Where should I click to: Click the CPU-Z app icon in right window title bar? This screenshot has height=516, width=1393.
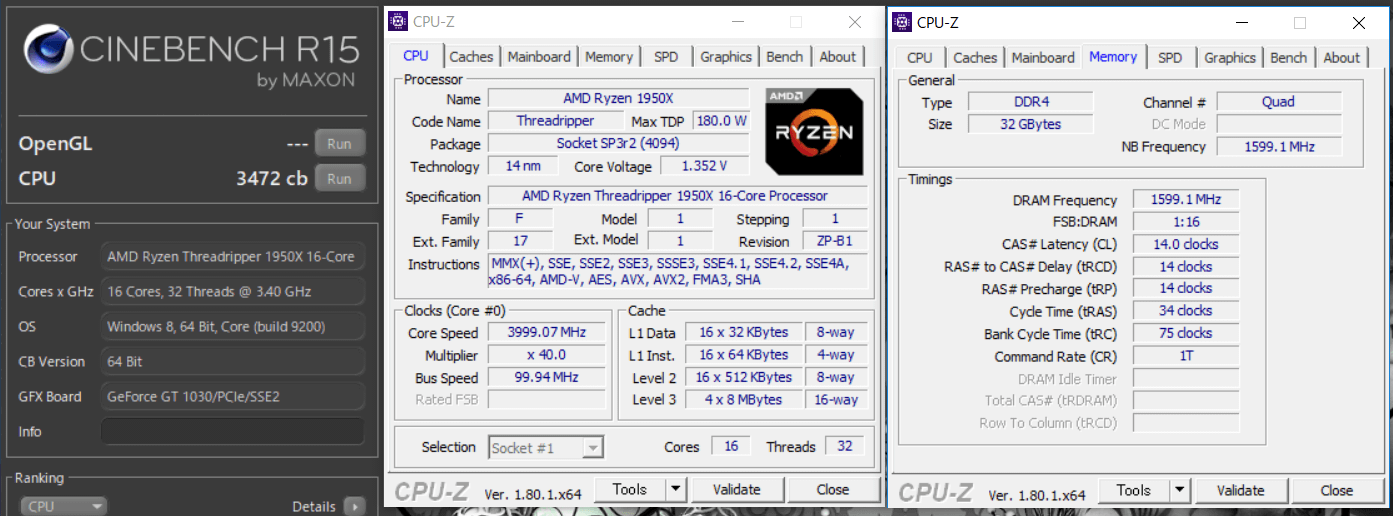click(901, 22)
